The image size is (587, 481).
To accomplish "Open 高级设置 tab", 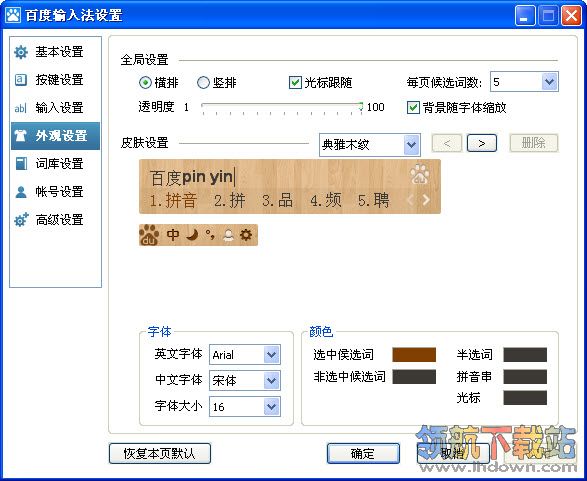I will pos(55,220).
